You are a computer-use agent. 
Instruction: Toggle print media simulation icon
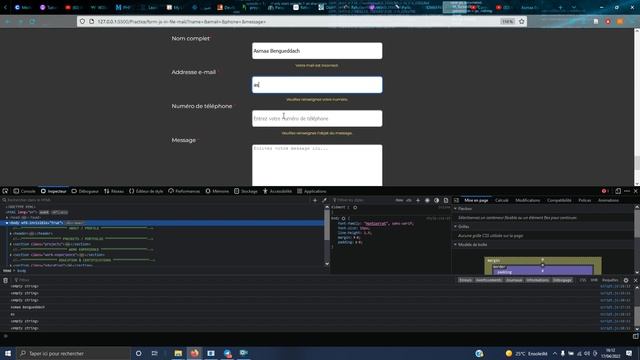pyautogui.click(x=446, y=200)
